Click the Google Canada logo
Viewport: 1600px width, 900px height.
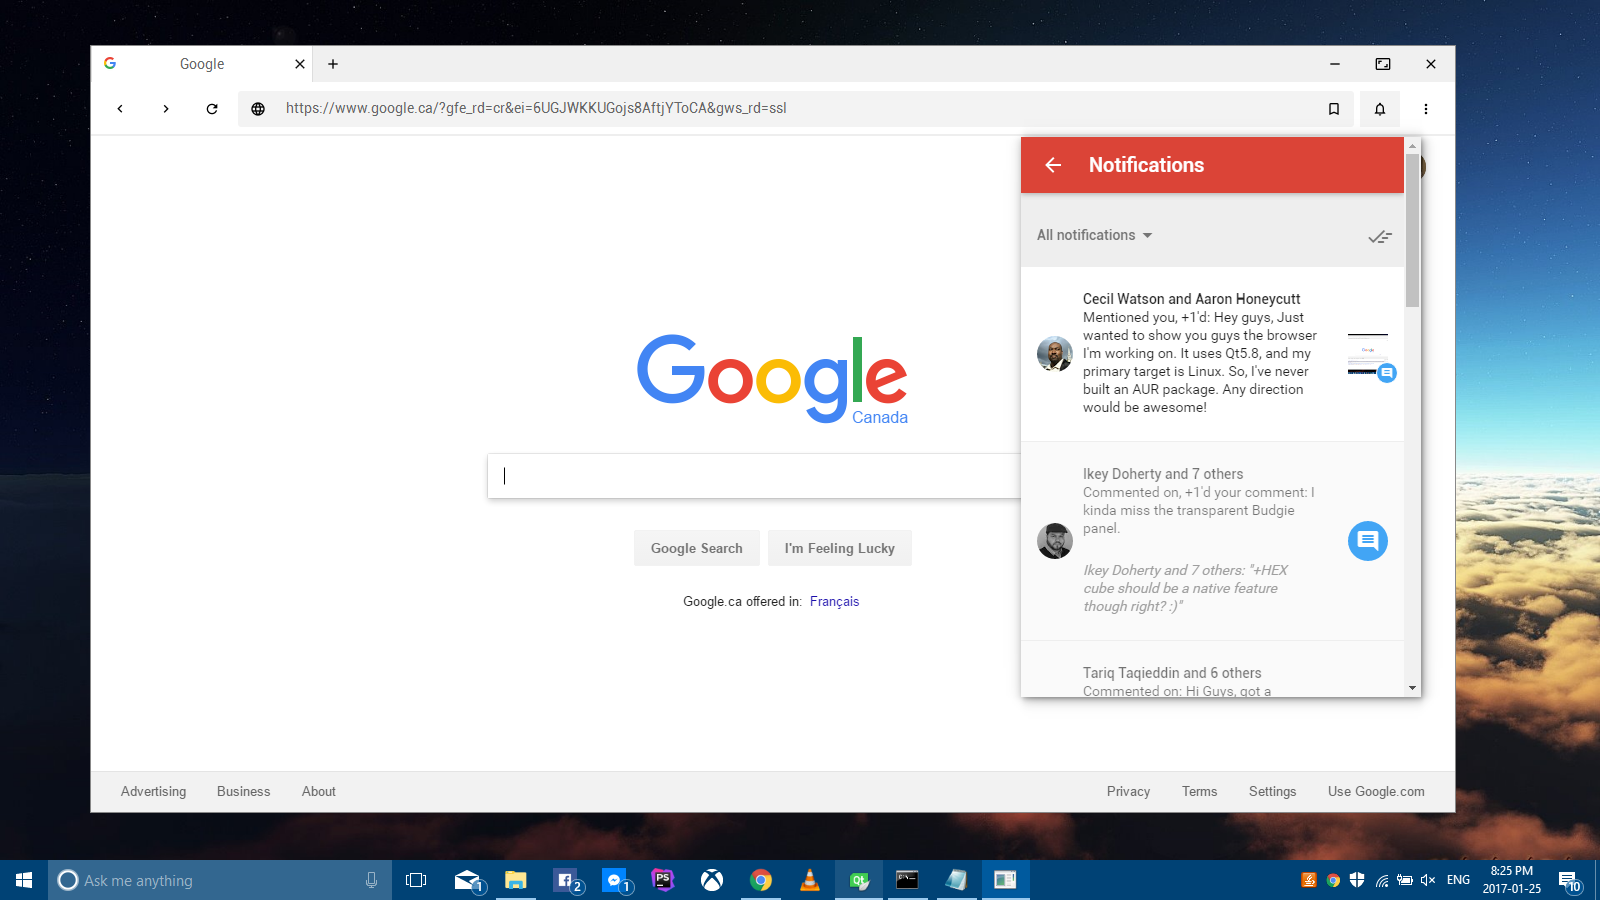click(x=772, y=379)
